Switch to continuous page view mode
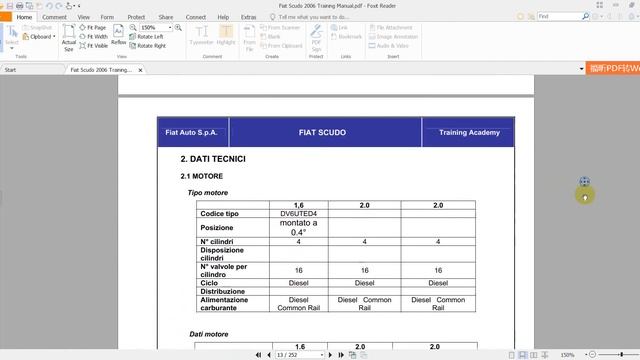The image size is (640, 360). pos(522,355)
